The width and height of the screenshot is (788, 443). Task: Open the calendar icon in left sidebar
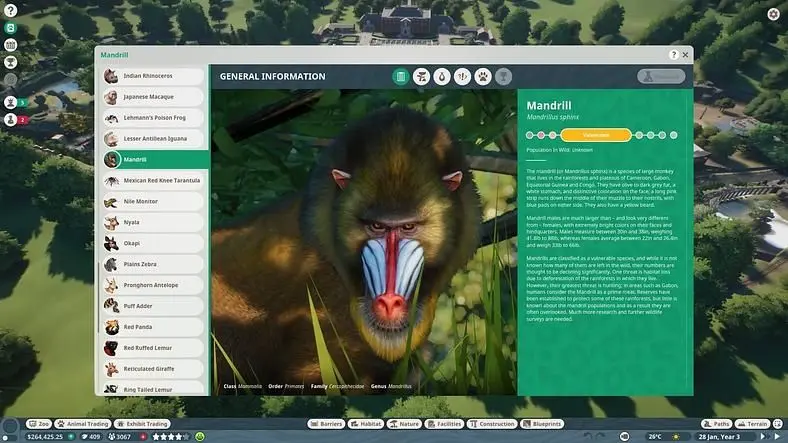(11, 45)
